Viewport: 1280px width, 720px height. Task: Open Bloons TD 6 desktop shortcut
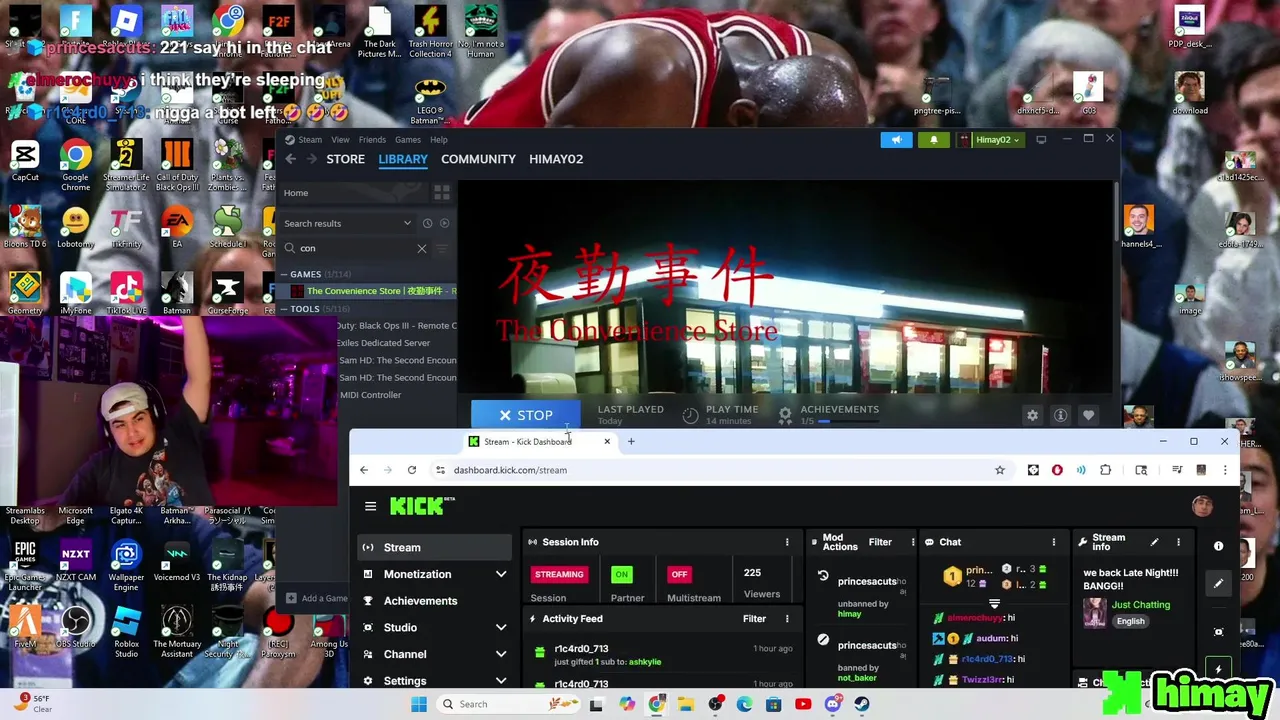coord(25,226)
